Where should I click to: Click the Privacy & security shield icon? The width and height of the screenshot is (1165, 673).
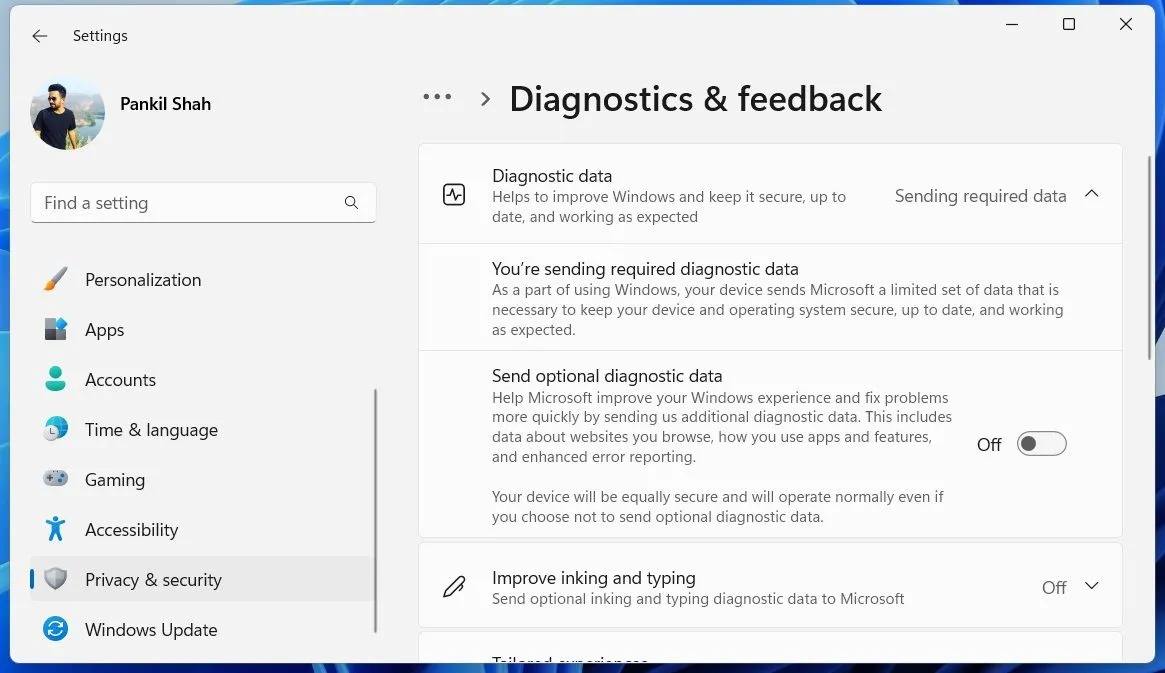point(56,579)
